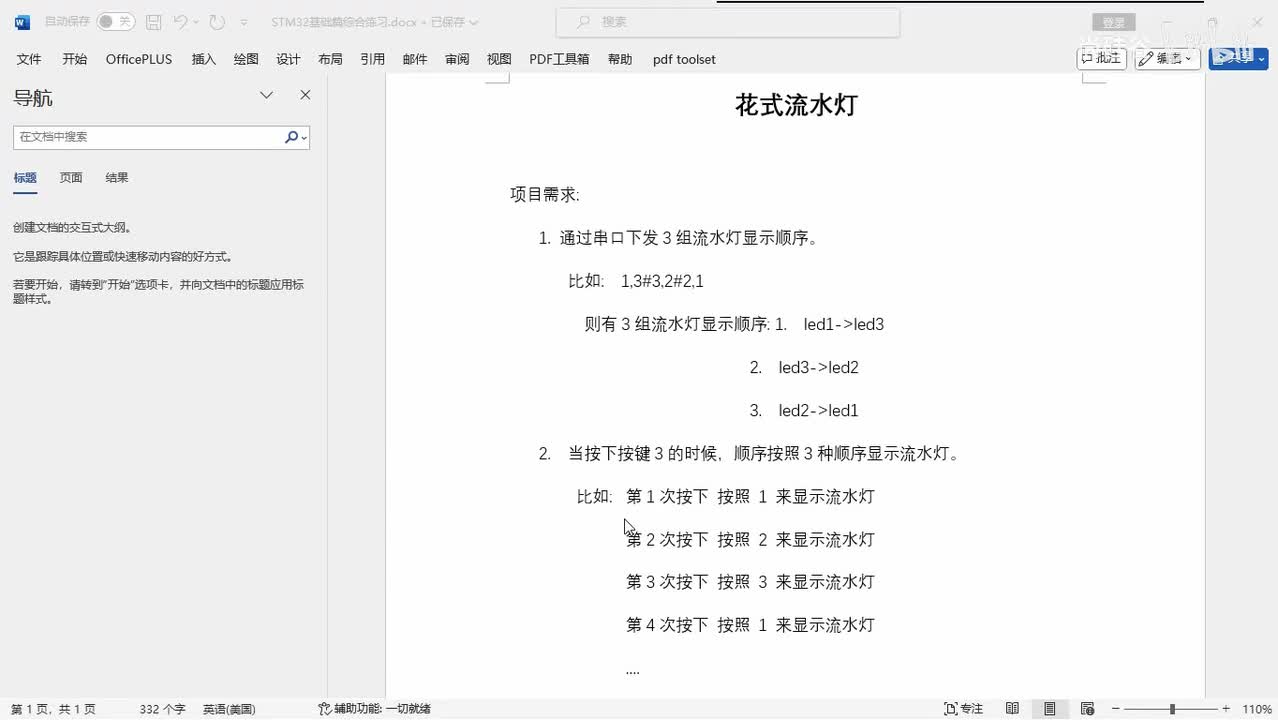The image size is (1278, 720).
Task: Open the navigation pane options chevron
Action: click(267, 95)
